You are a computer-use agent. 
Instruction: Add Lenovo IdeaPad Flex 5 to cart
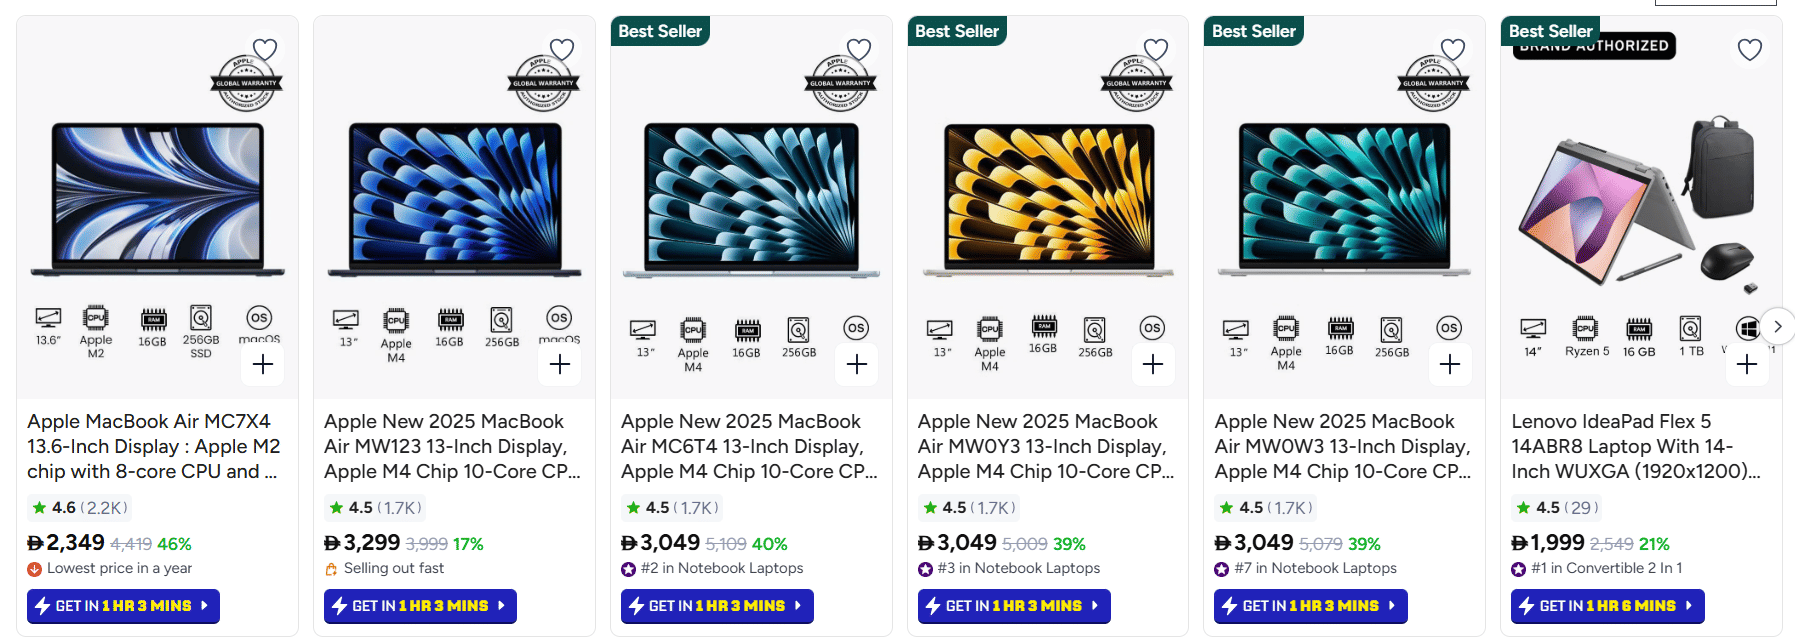(1746, 365)
